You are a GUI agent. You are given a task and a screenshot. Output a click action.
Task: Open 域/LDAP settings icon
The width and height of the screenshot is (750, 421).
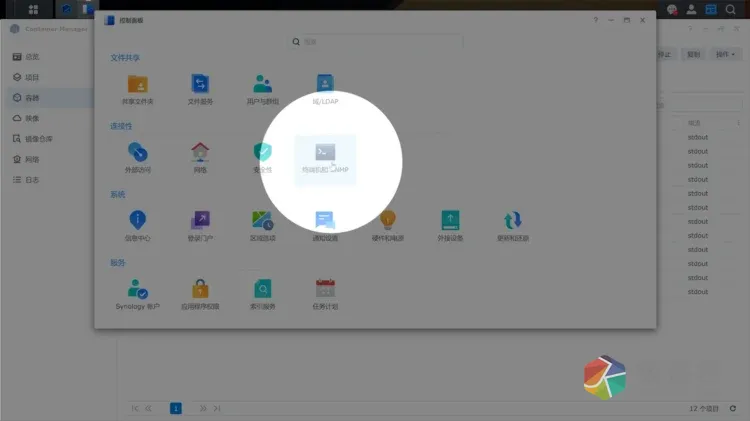coord(325,87)
